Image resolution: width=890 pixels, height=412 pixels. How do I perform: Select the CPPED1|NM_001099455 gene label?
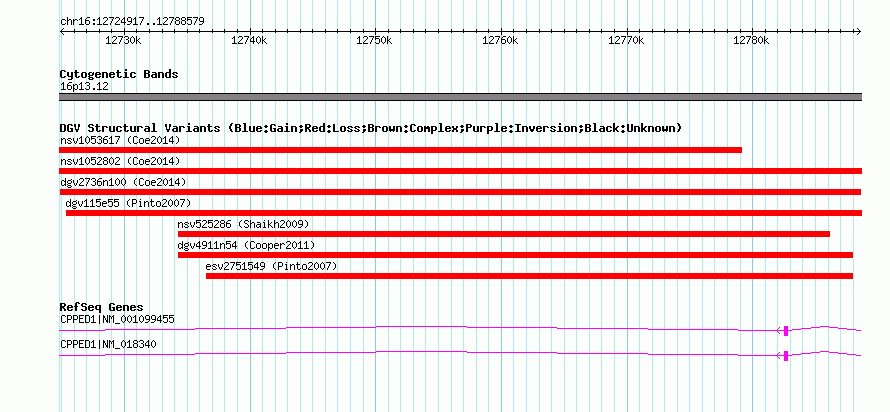(117, 319)
